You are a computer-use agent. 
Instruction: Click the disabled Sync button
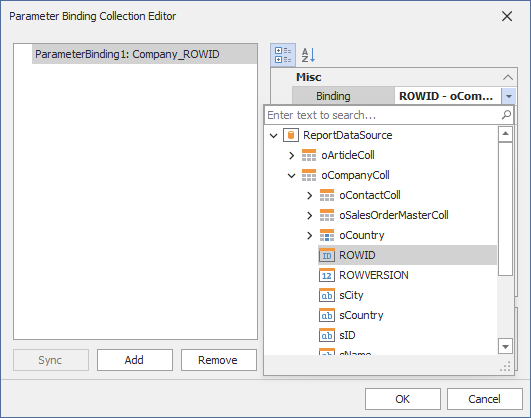[51, 360]
